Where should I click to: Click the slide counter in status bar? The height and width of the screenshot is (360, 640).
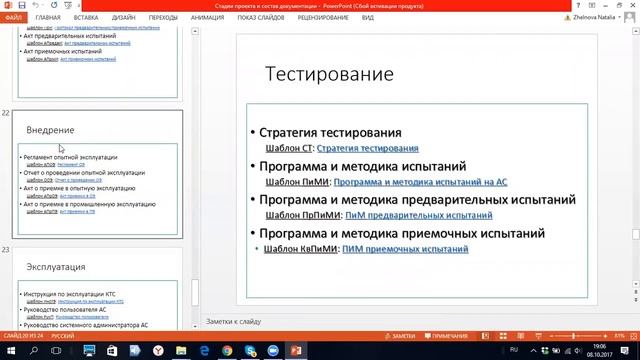[x=23, y=336]
